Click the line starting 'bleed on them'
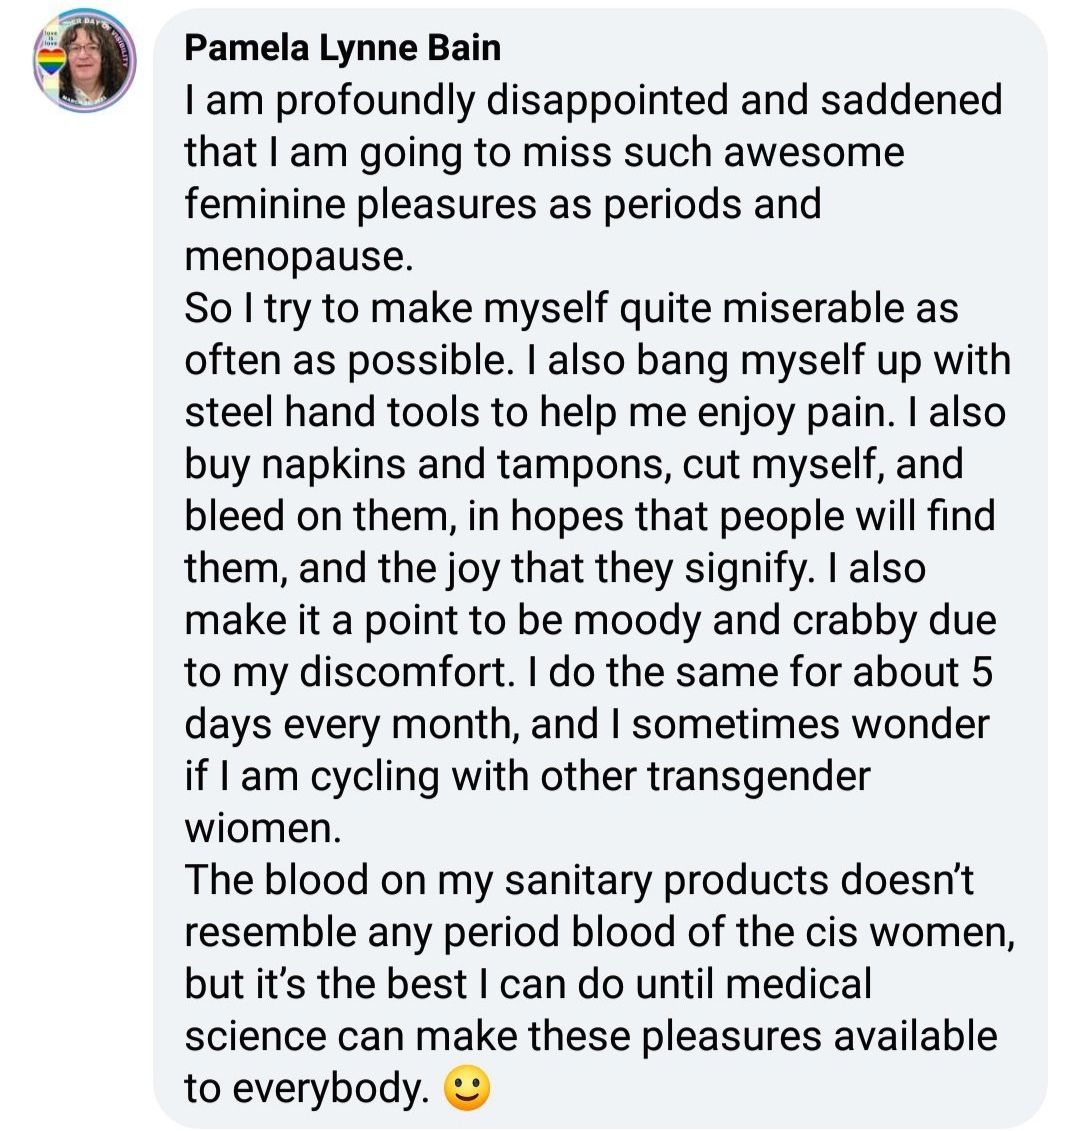Image resolution: width=1080 pixels, height=1131 pixels. [590, 516]
